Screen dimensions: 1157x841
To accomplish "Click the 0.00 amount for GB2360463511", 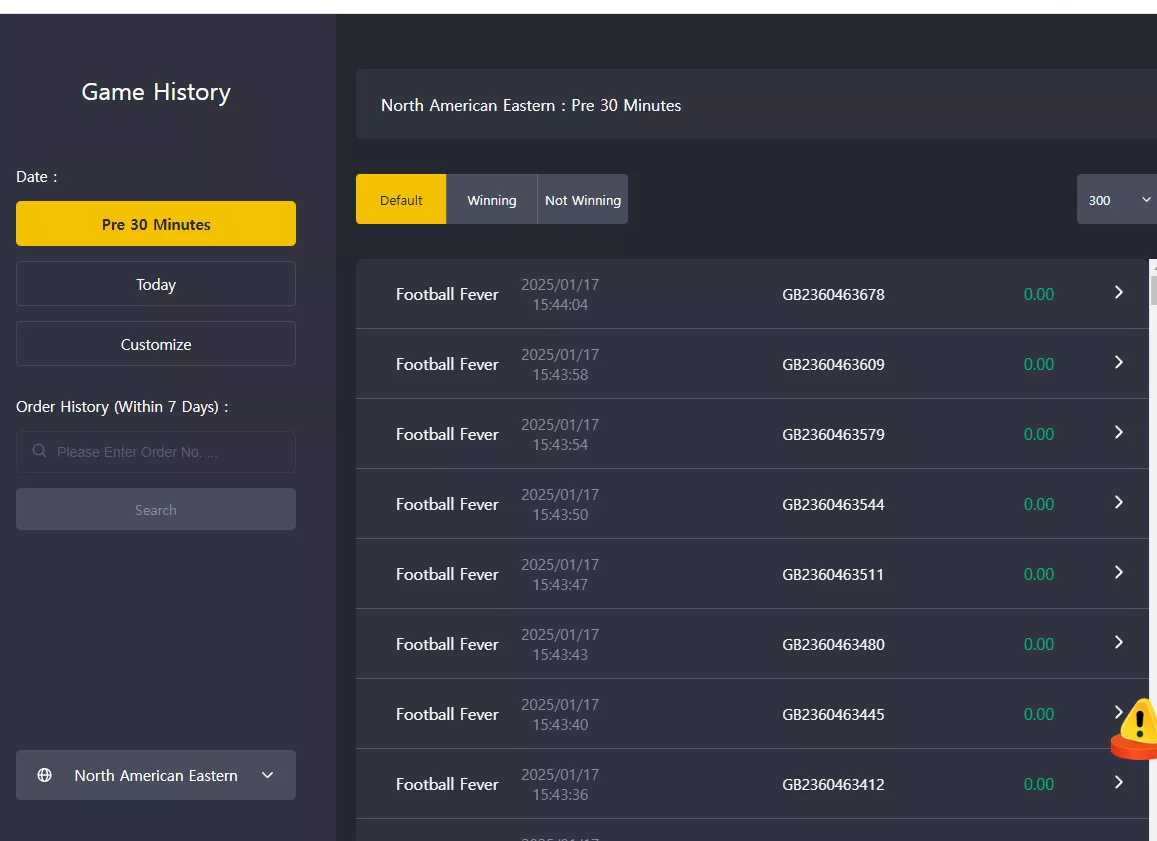I will [x=1038, y=575].
